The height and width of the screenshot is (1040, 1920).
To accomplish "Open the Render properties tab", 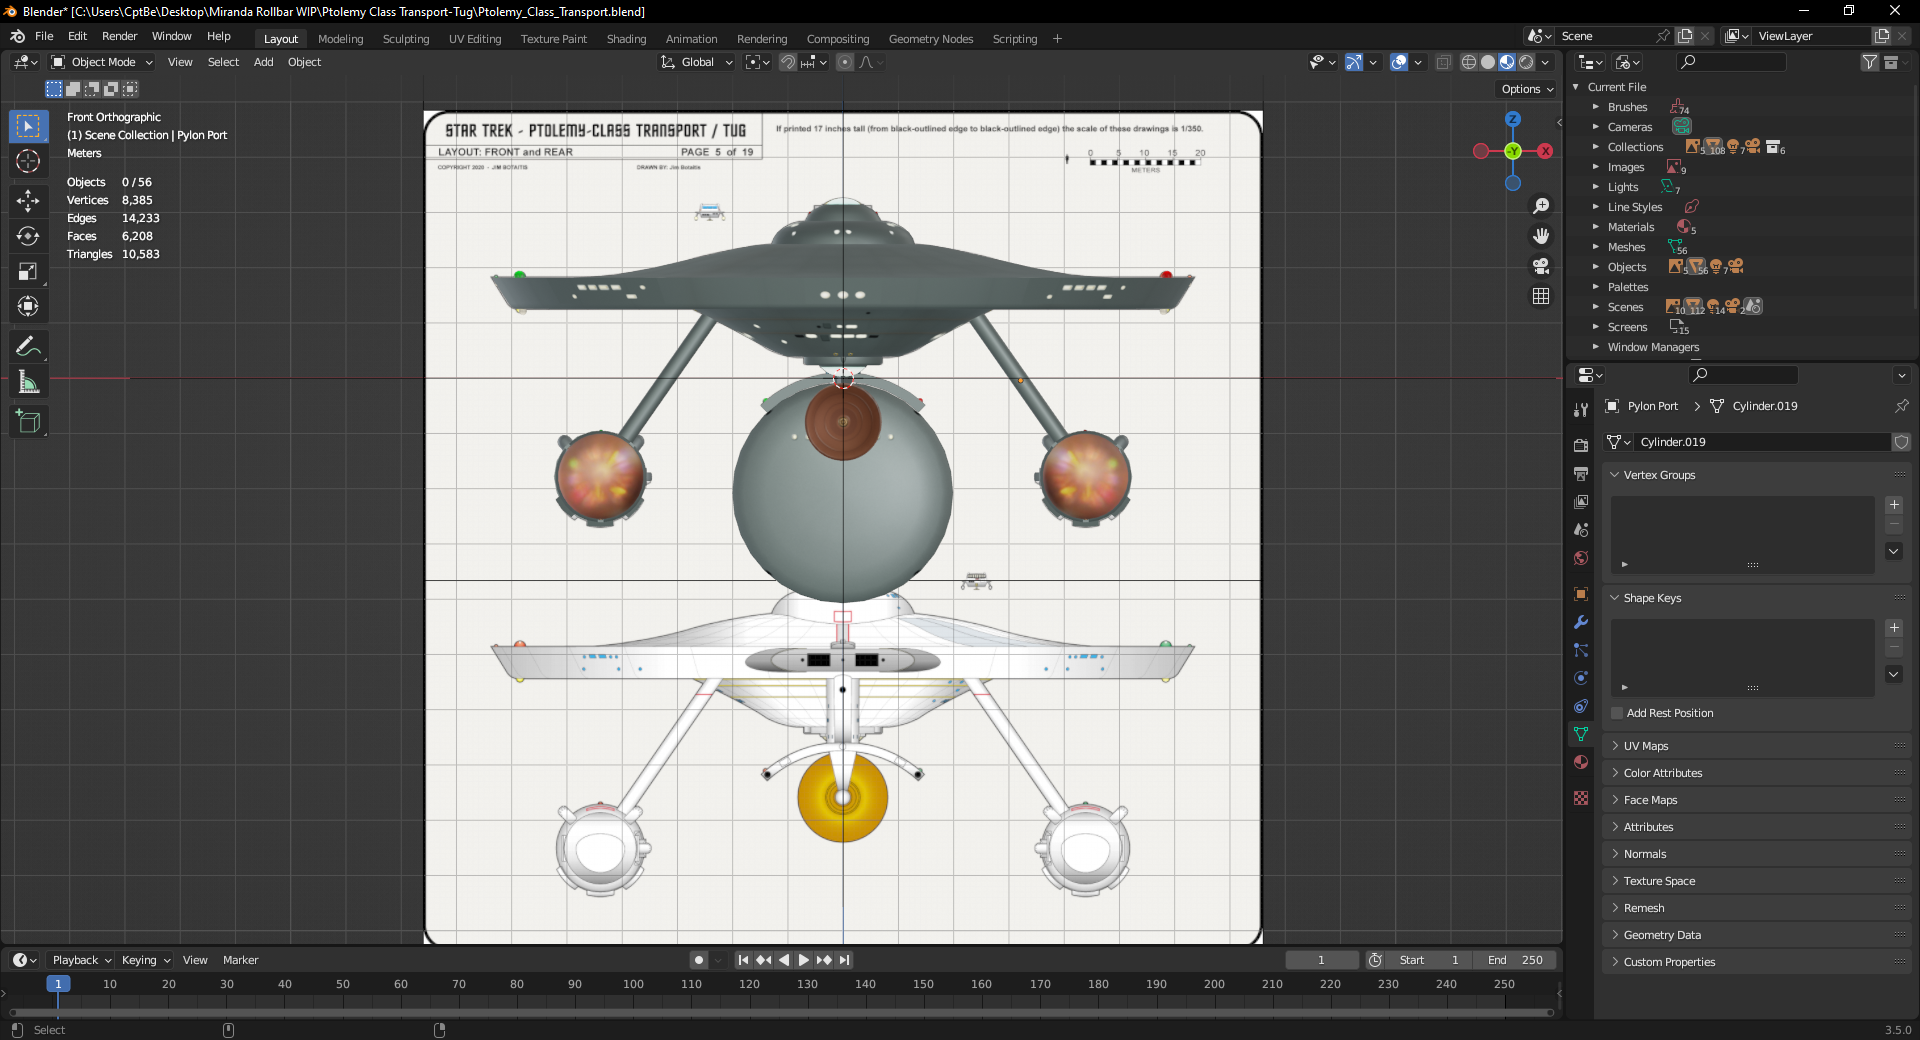I will (x=1581, y=445).
